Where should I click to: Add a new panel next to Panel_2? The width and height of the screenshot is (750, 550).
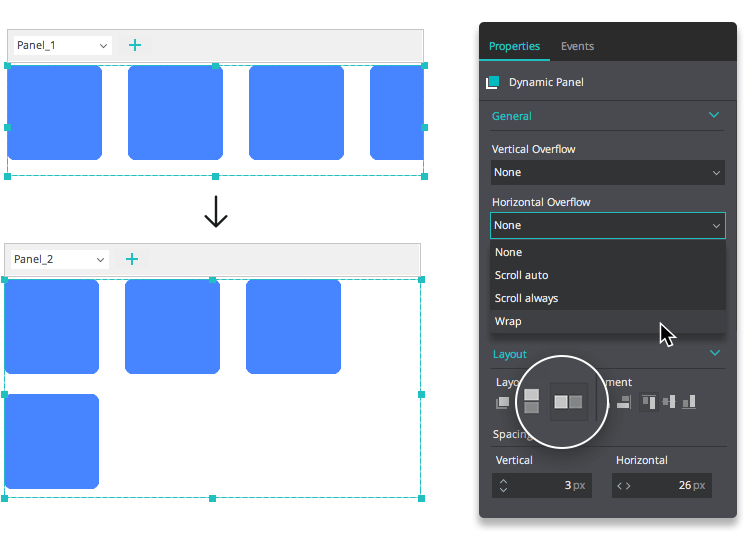tap(132, 259)
